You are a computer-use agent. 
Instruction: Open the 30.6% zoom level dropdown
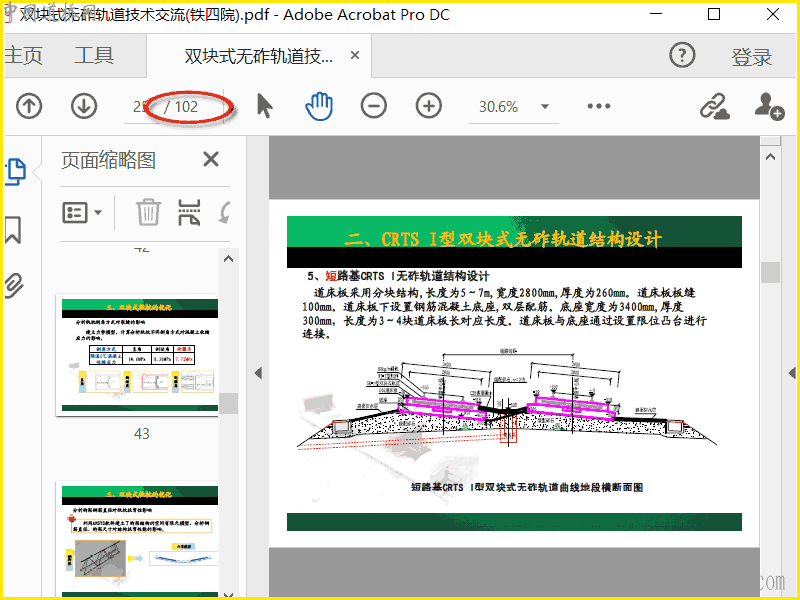[x=545, y=107]
